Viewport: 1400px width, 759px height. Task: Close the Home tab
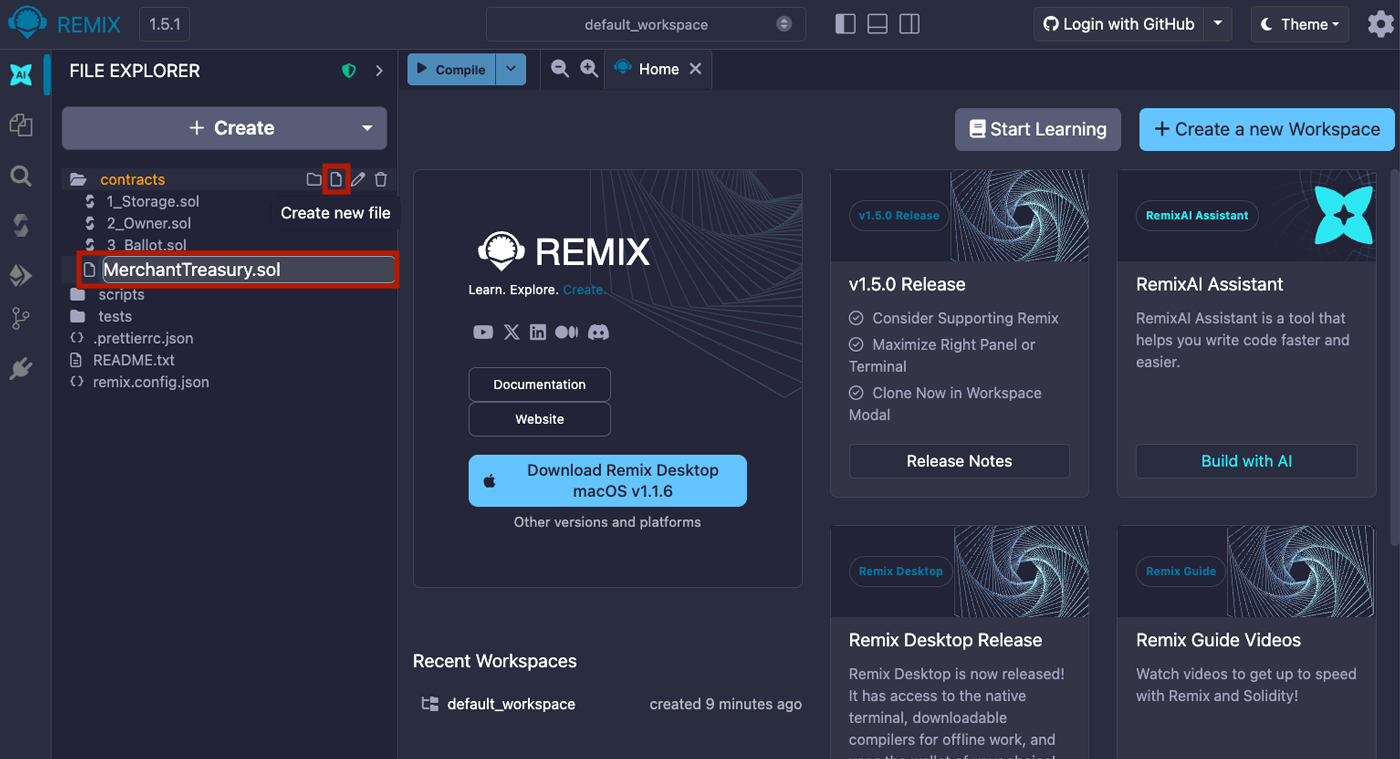tap(695, 69)
